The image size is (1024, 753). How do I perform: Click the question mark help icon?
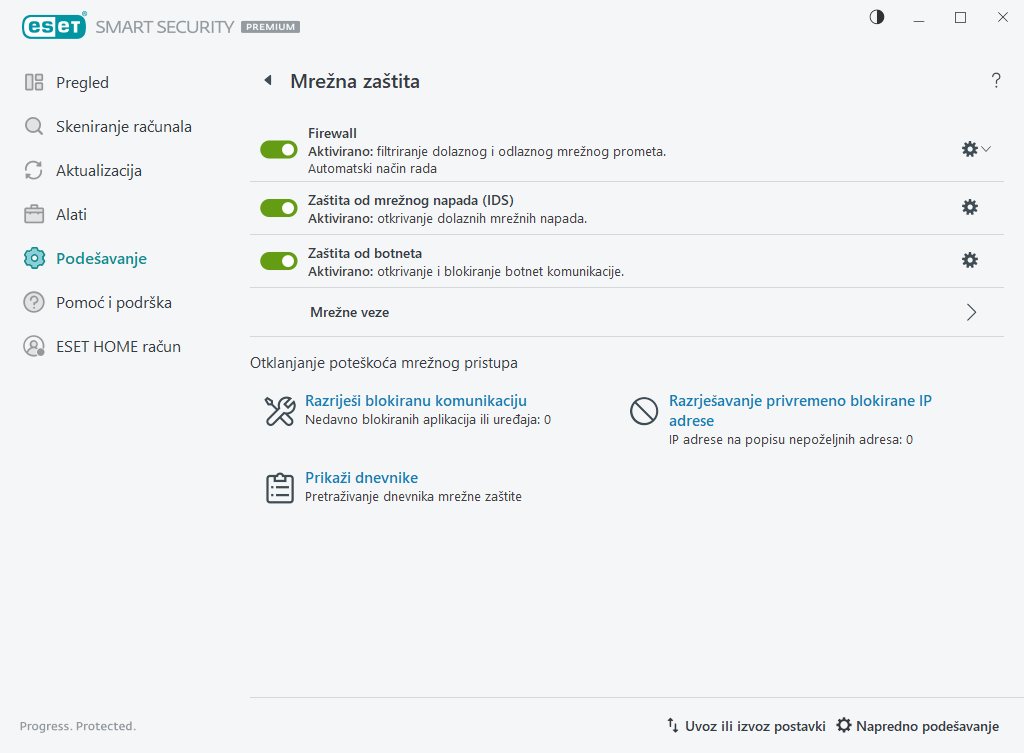tap(996, 81)
